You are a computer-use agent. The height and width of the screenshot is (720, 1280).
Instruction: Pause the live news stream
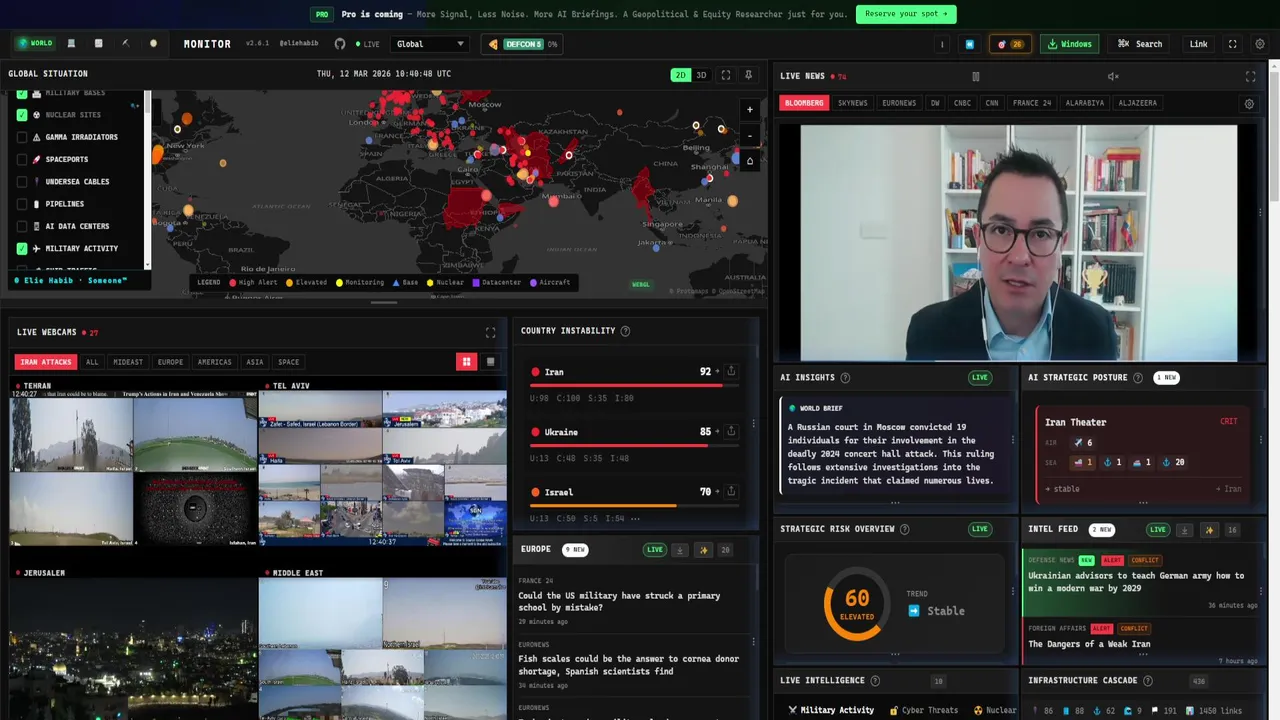pos(976,76)
